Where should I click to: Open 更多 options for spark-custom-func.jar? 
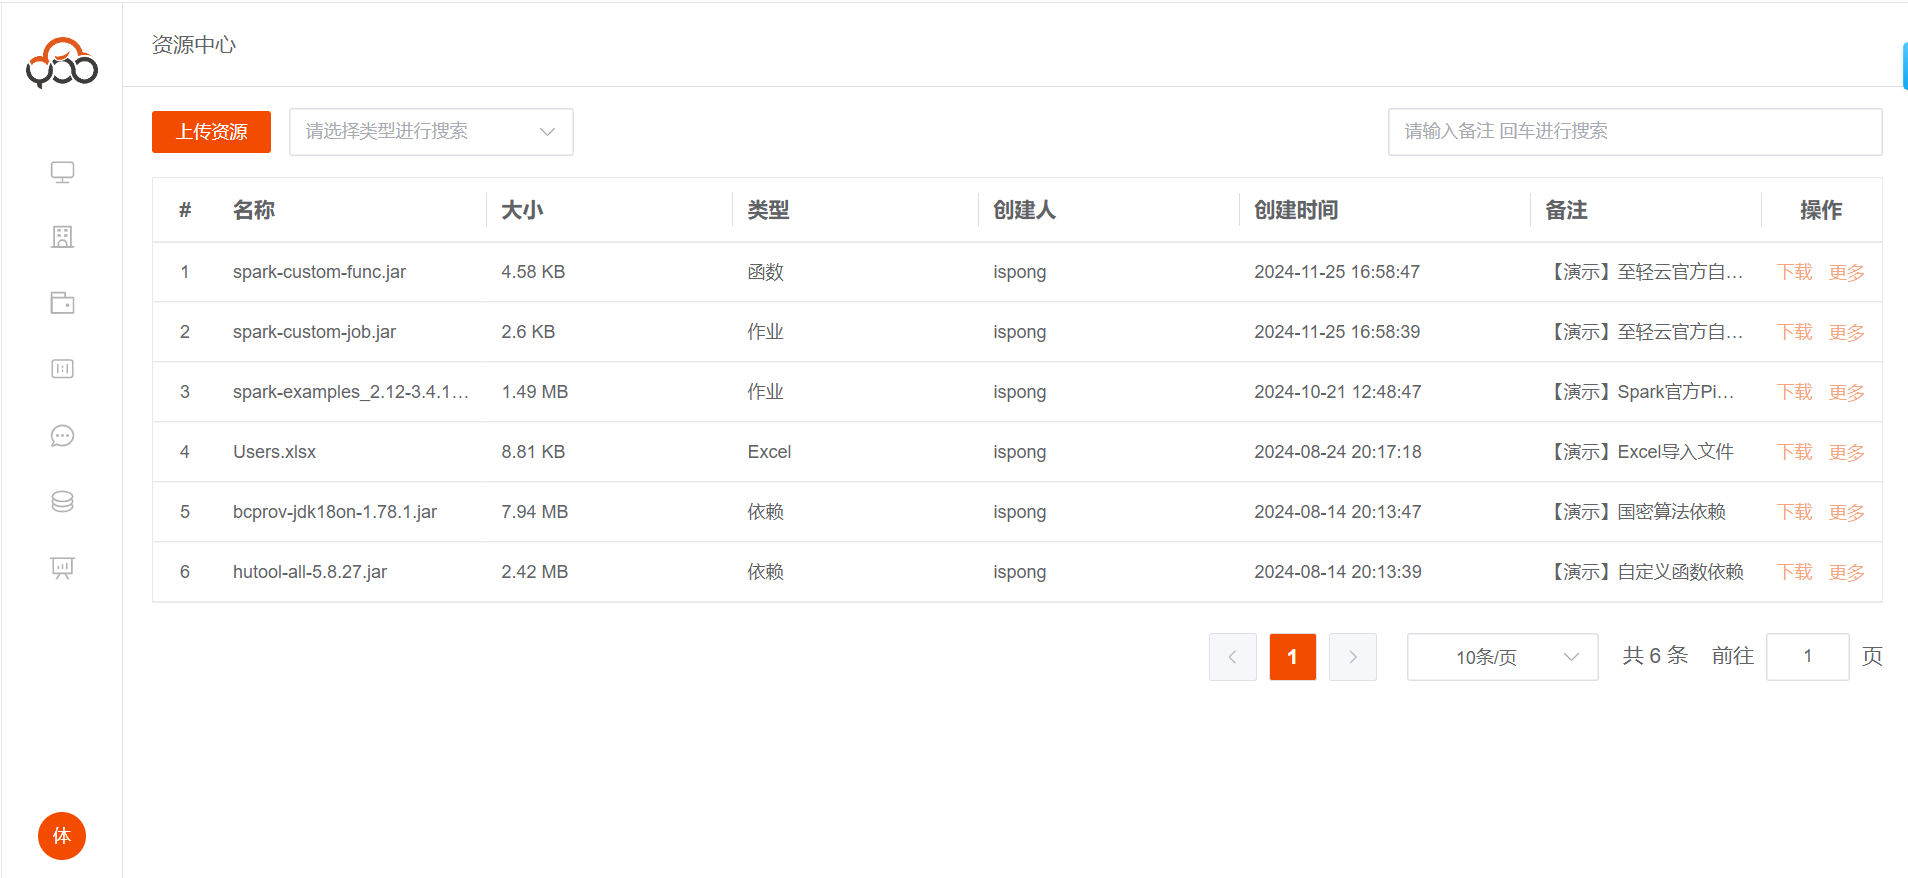point(1846,272)
